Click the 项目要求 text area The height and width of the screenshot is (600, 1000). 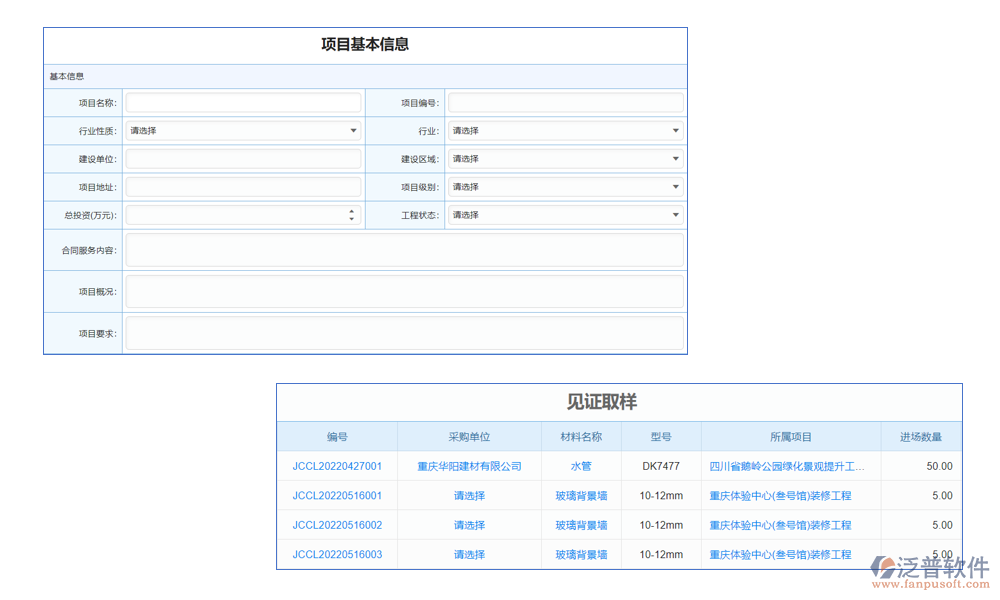click(404, 333)
